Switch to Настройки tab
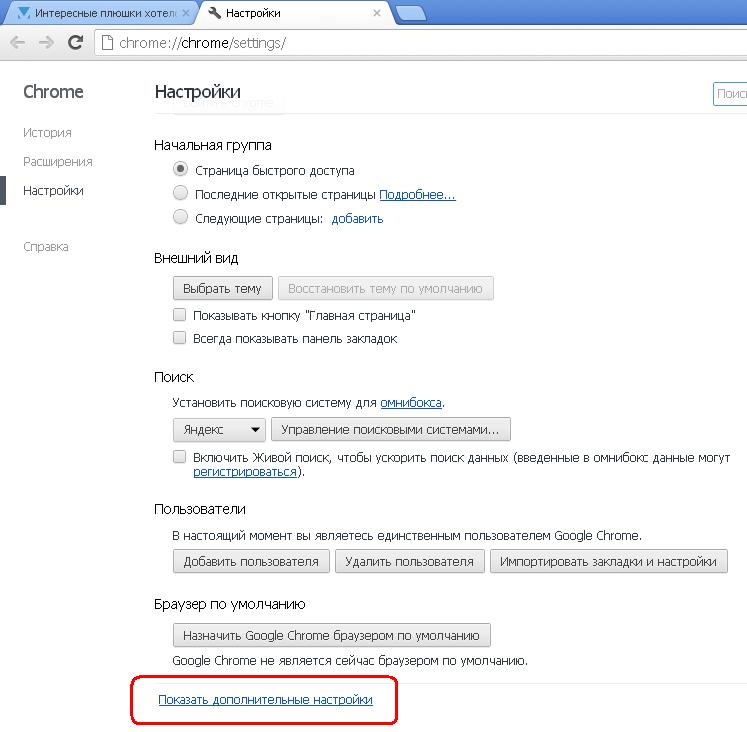The height and width of the screenshot is (732, 747). [x=295, y=13]
